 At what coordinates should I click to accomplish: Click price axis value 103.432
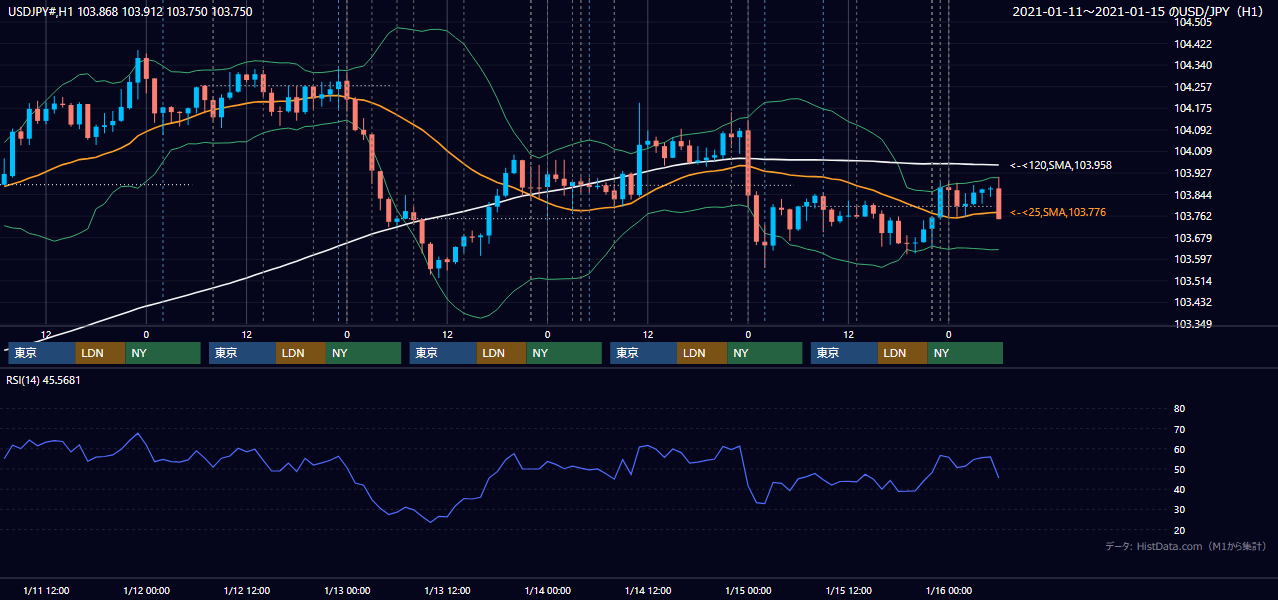[1193, 303]
